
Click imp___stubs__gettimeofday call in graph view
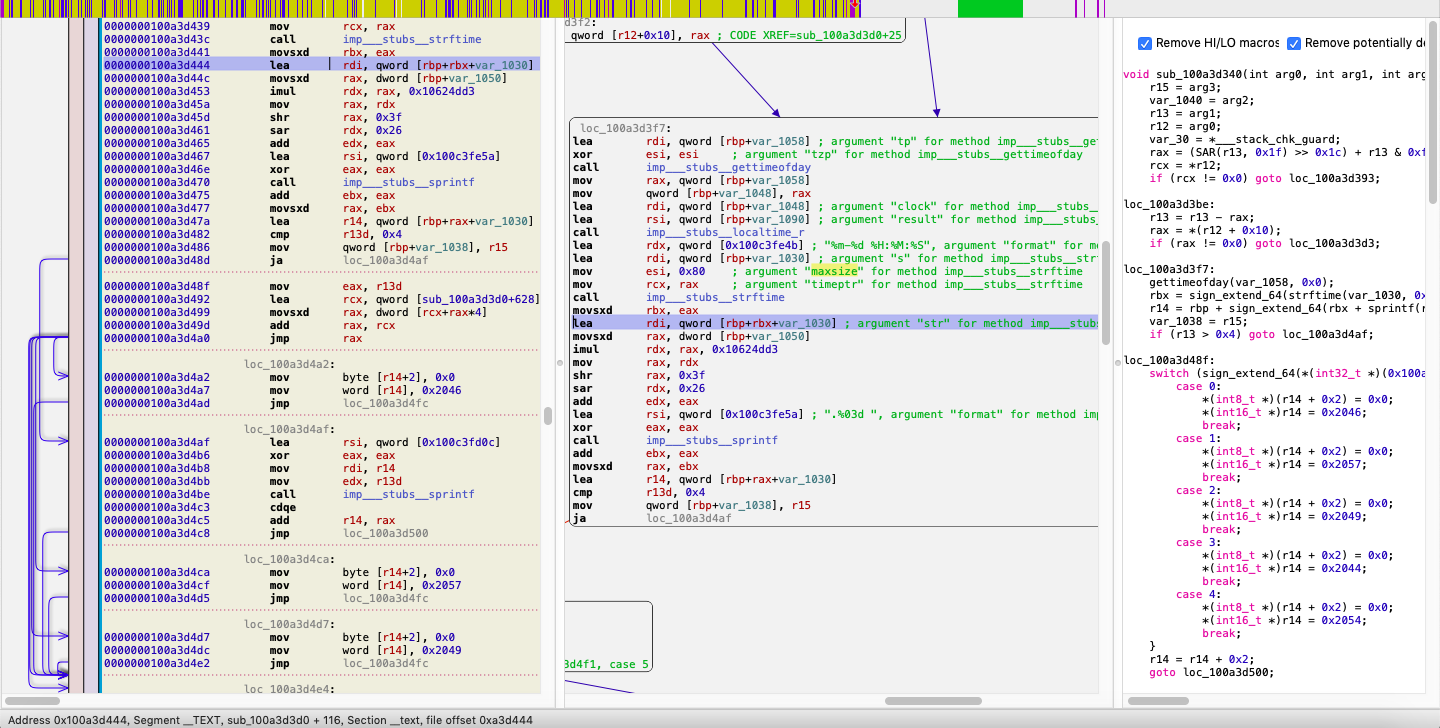pos(728,167)
